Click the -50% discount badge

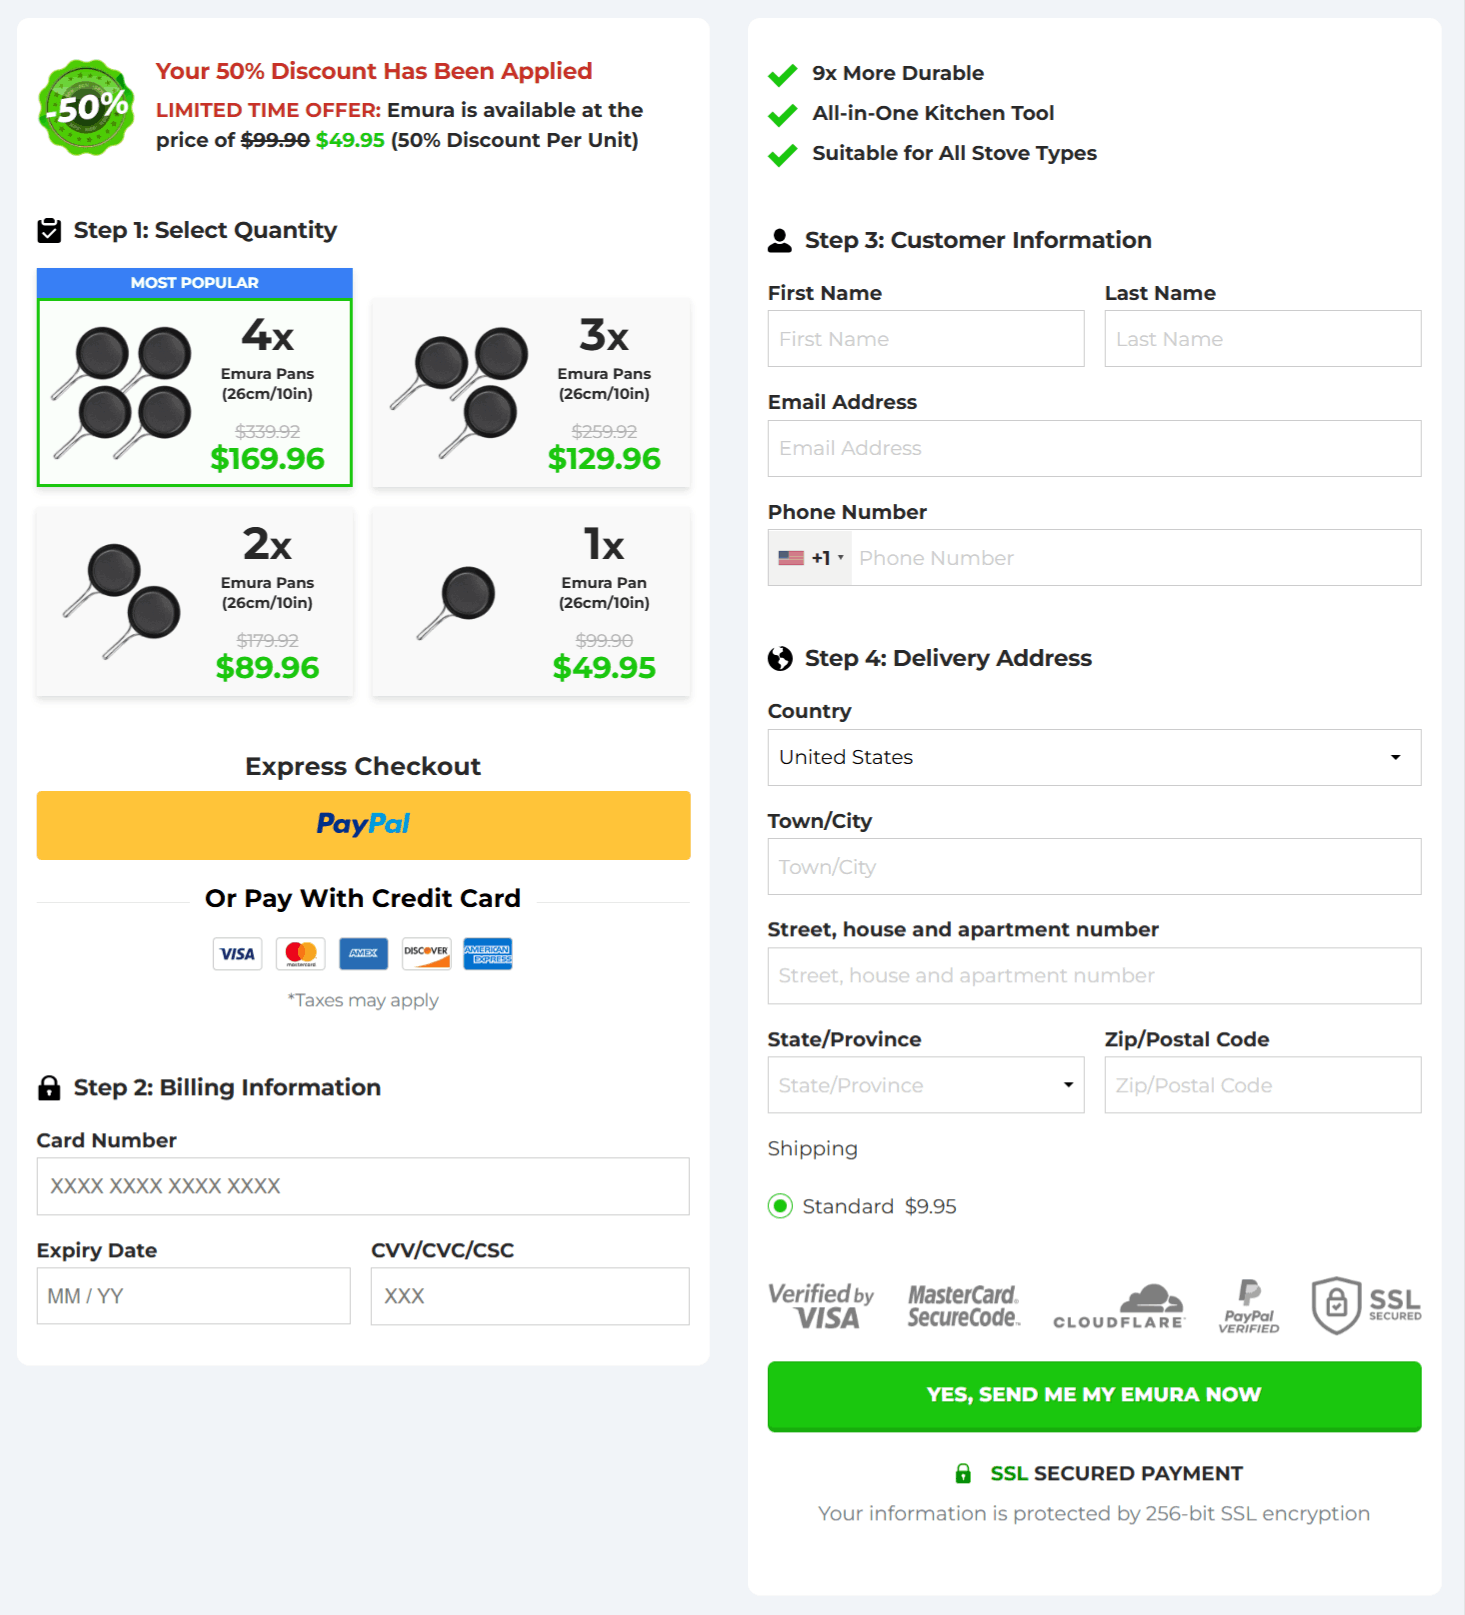[86, 107]
